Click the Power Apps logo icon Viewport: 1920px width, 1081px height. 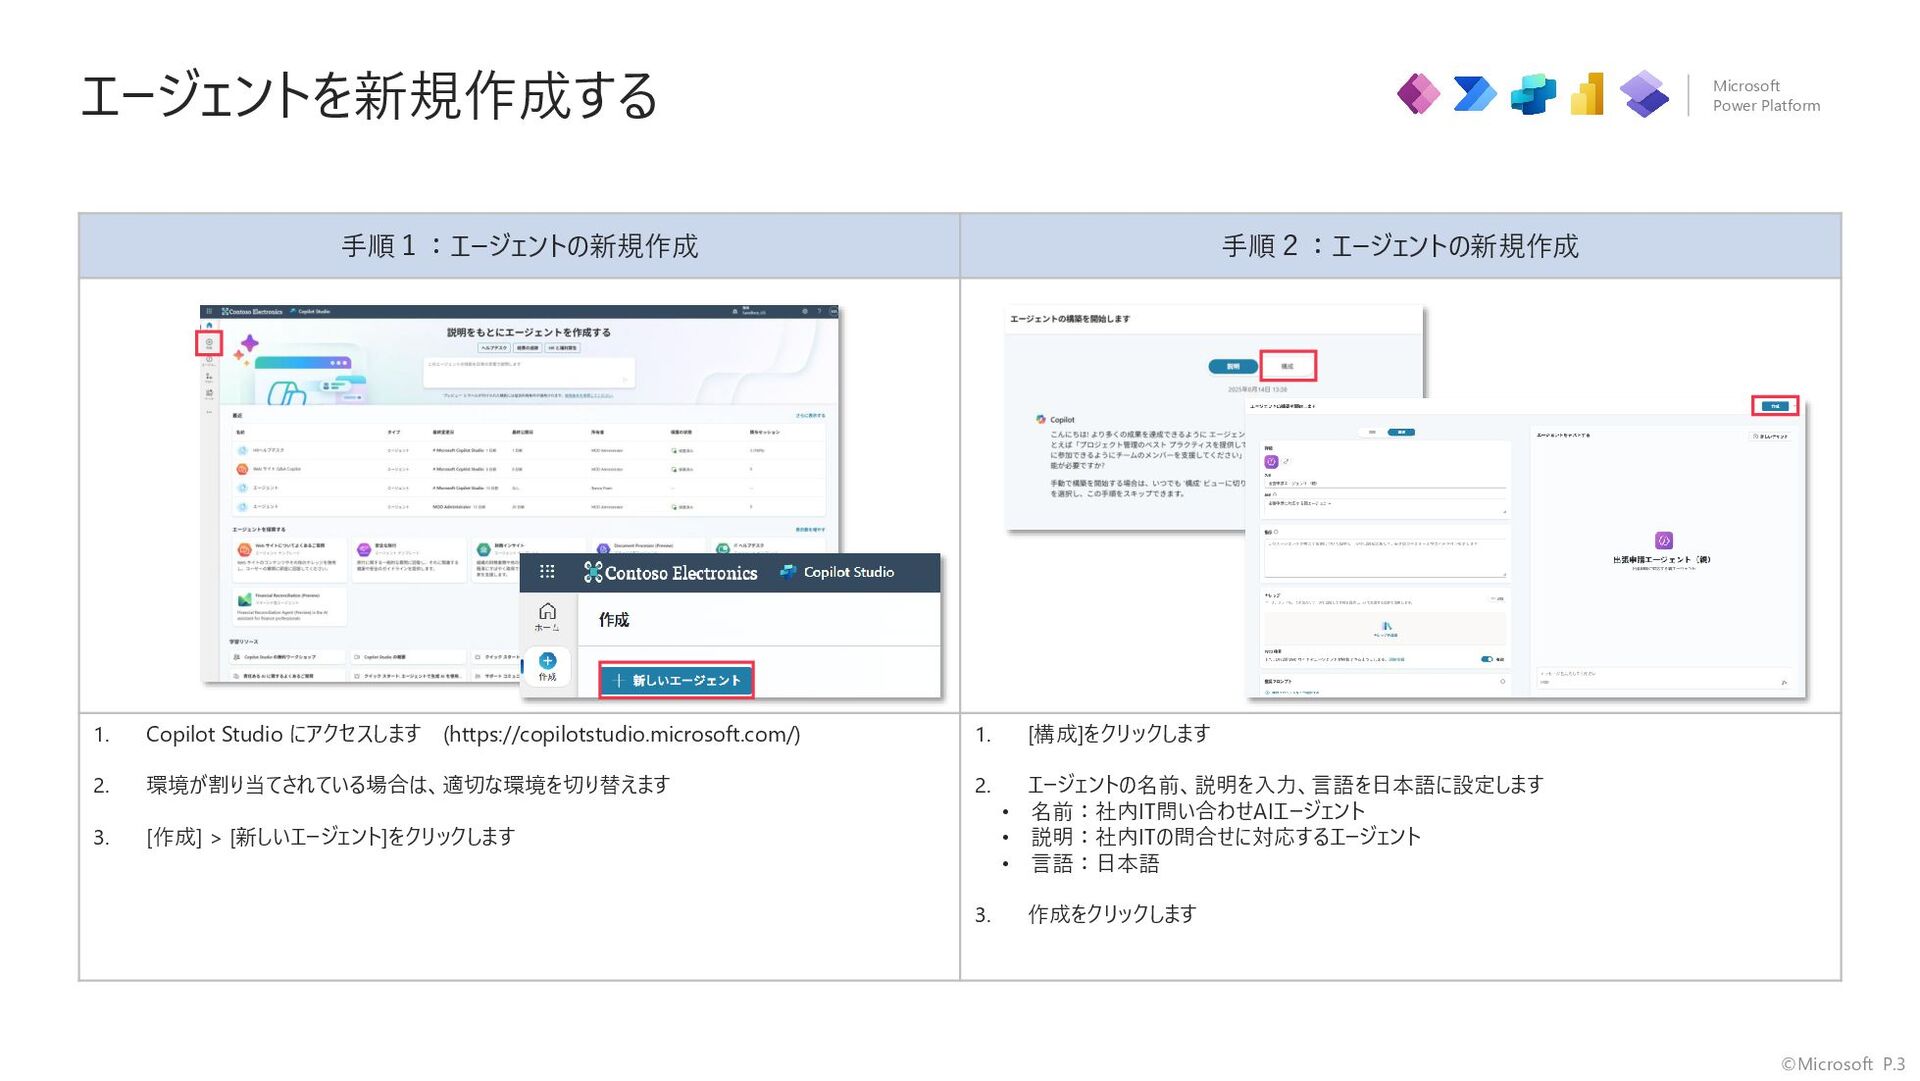(x=1418, y=95)
